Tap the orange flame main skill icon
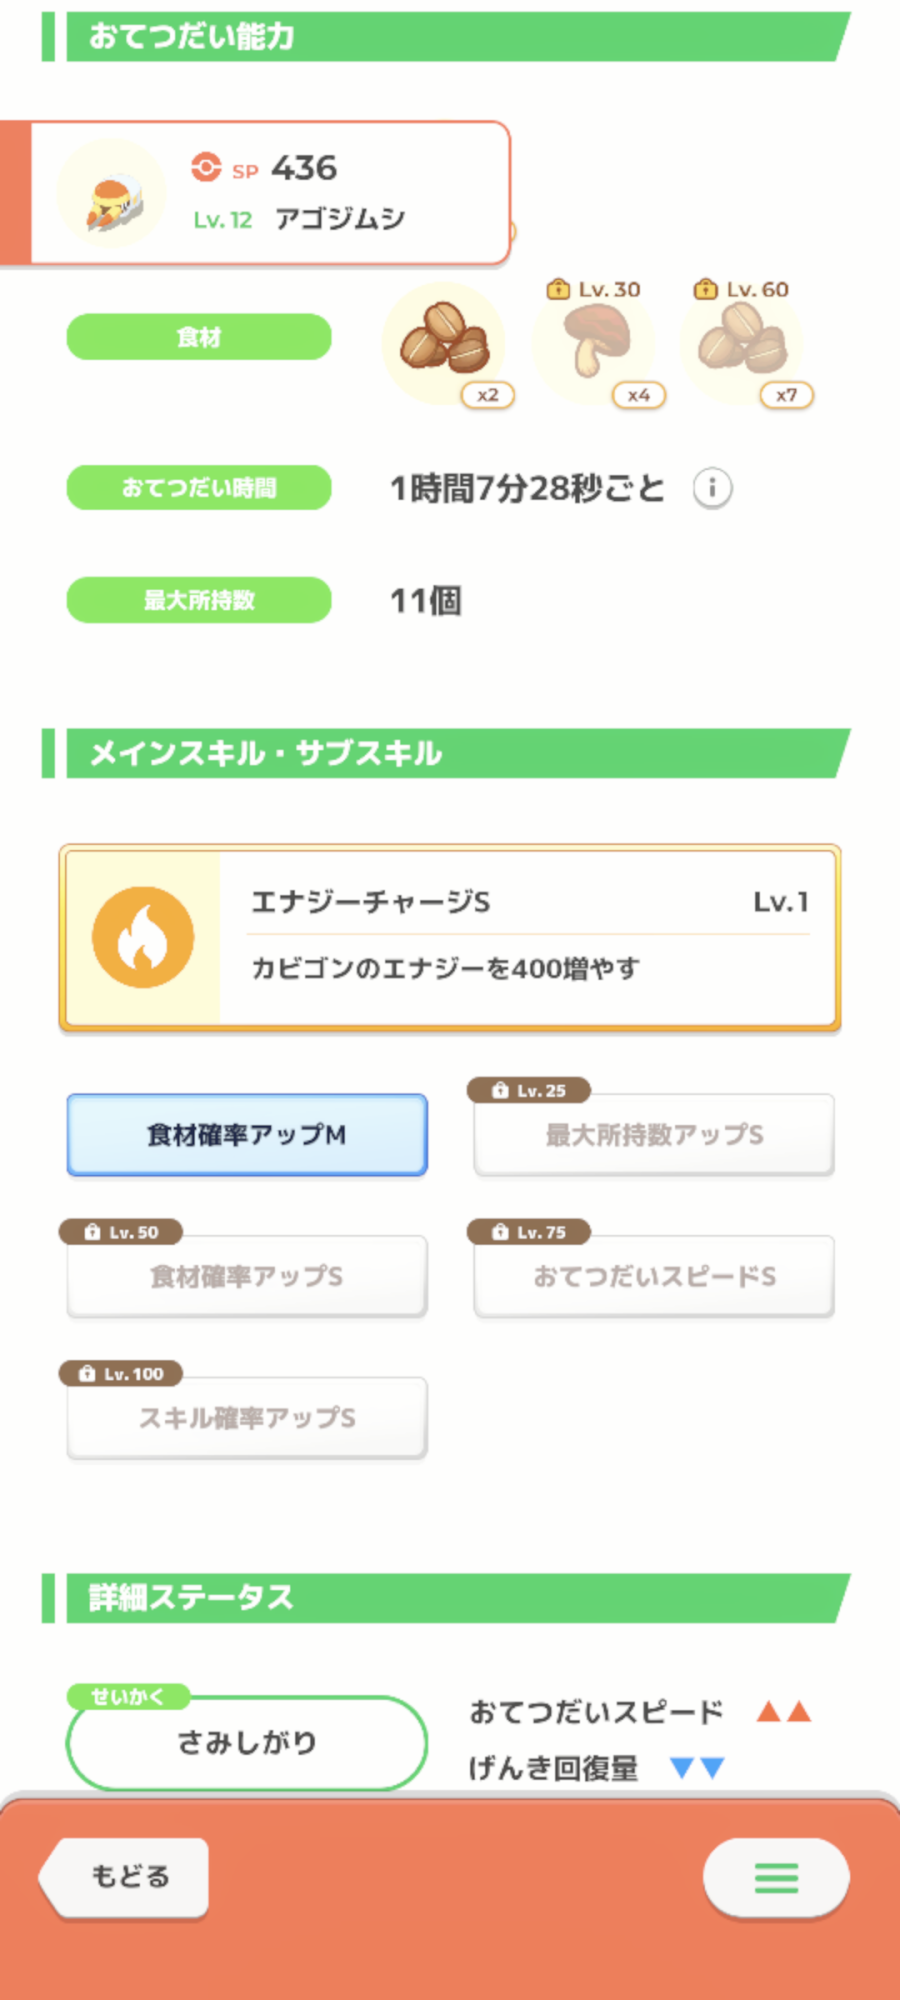The image size is (900, 2000). tap(143, 938)
